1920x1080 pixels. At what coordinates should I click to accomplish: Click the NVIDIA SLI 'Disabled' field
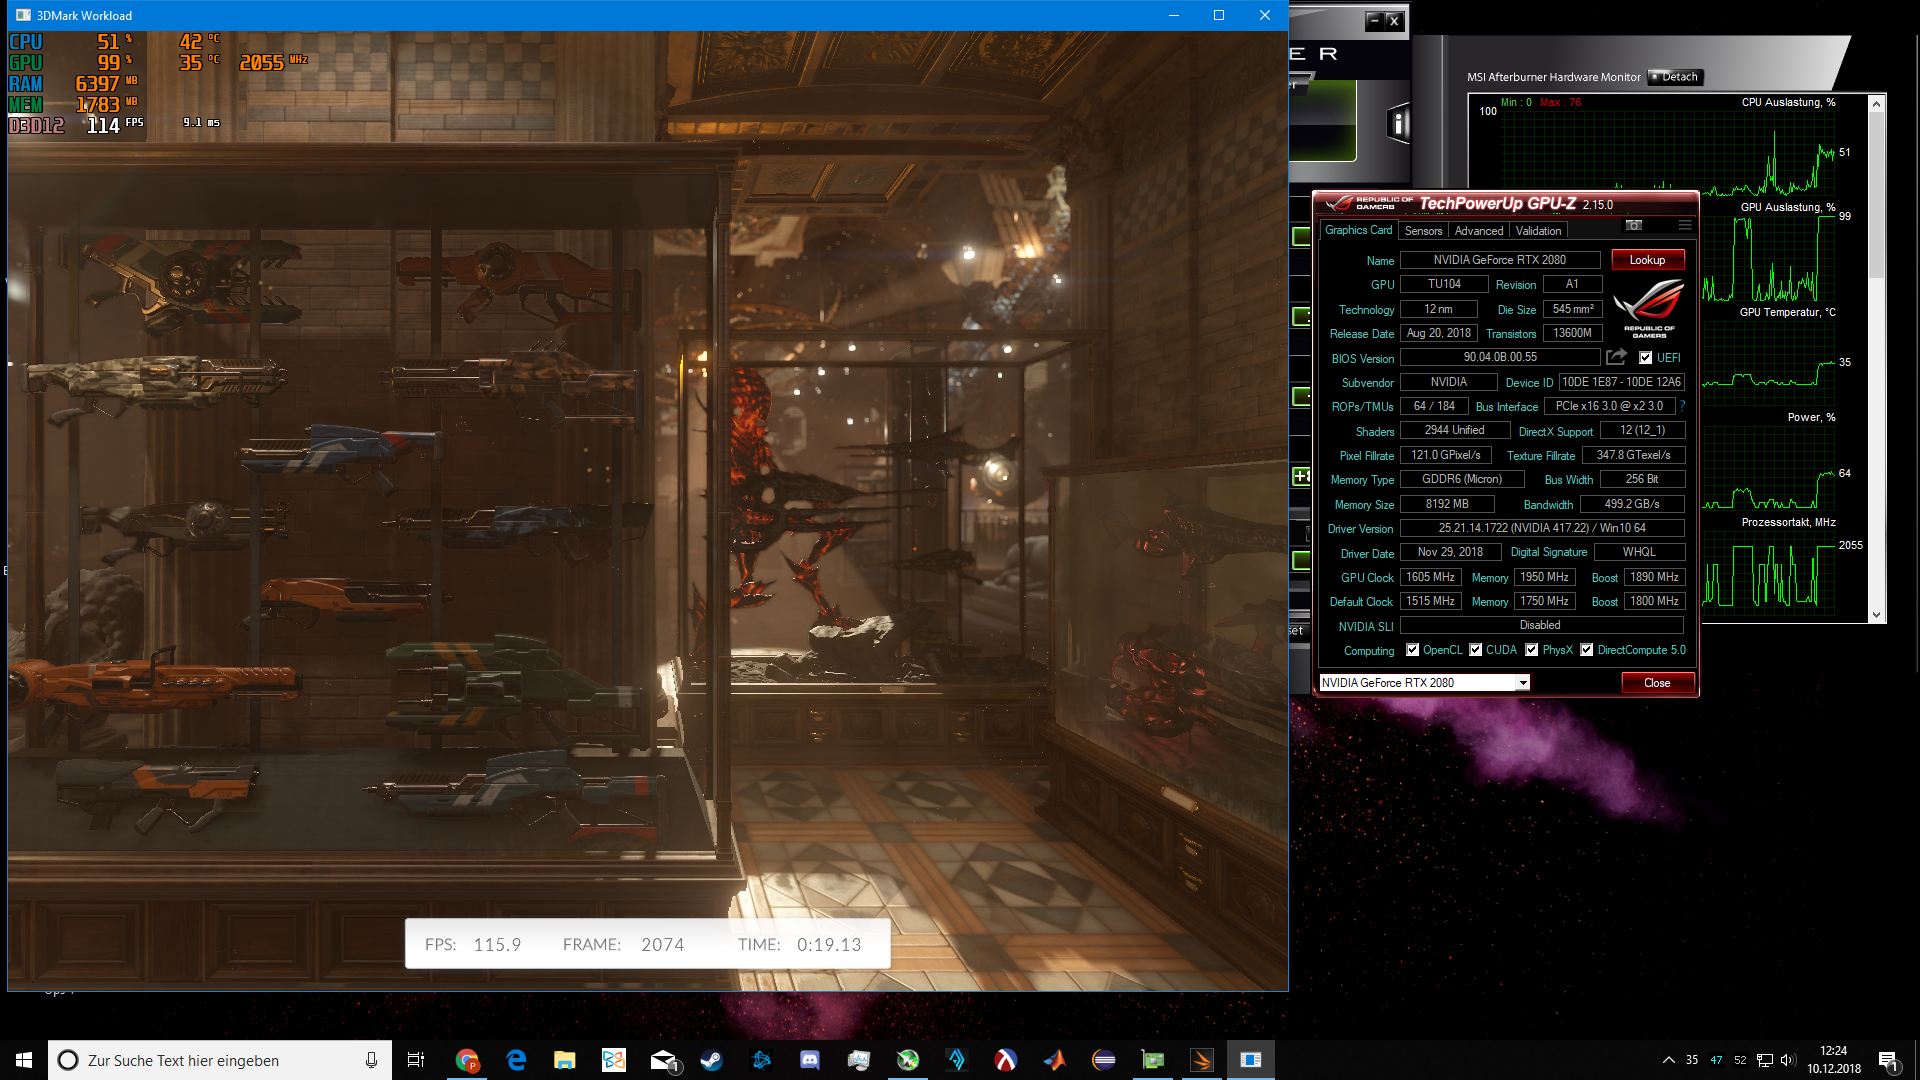pos(1542,625)
